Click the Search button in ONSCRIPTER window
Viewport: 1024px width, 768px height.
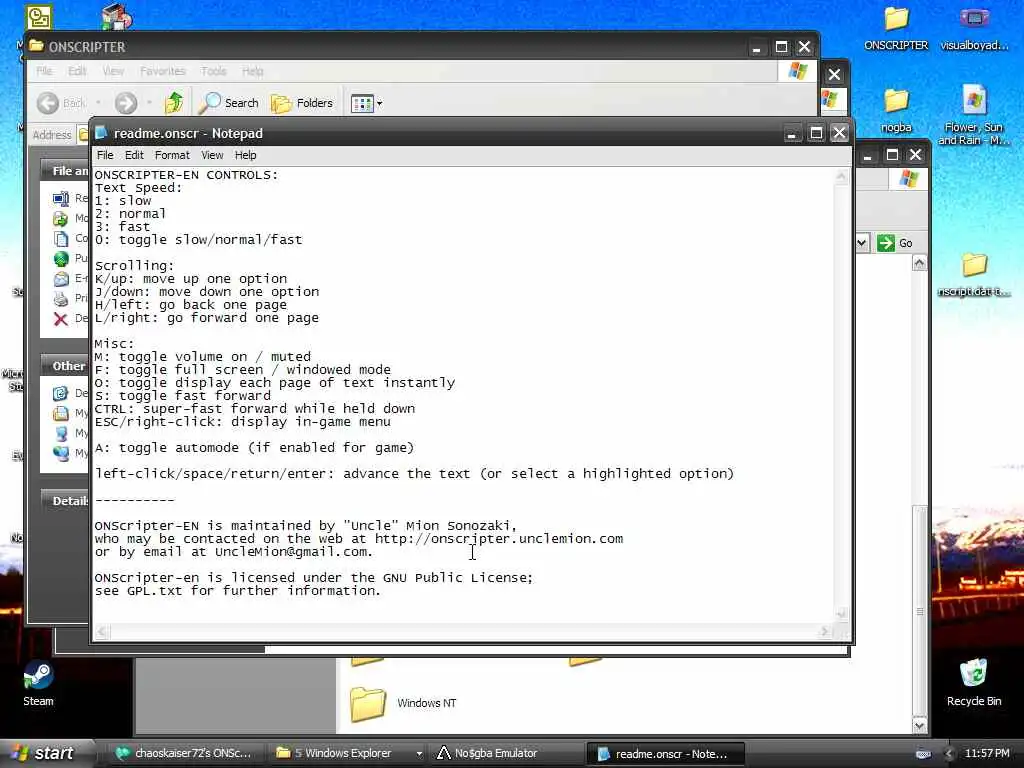coord(229,103)
